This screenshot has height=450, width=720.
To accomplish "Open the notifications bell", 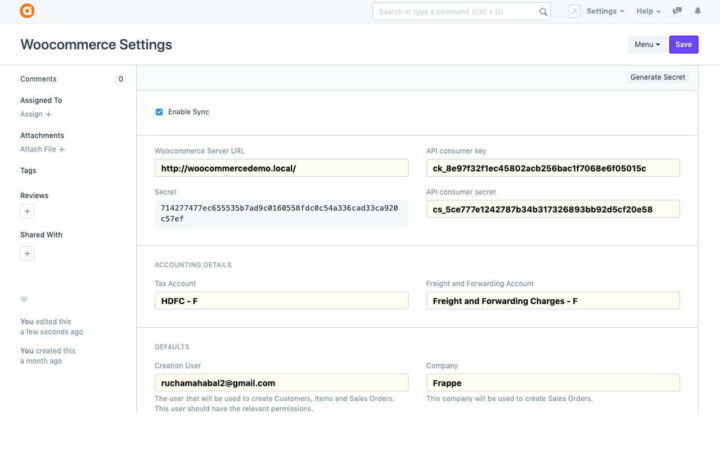I will 698,11.
